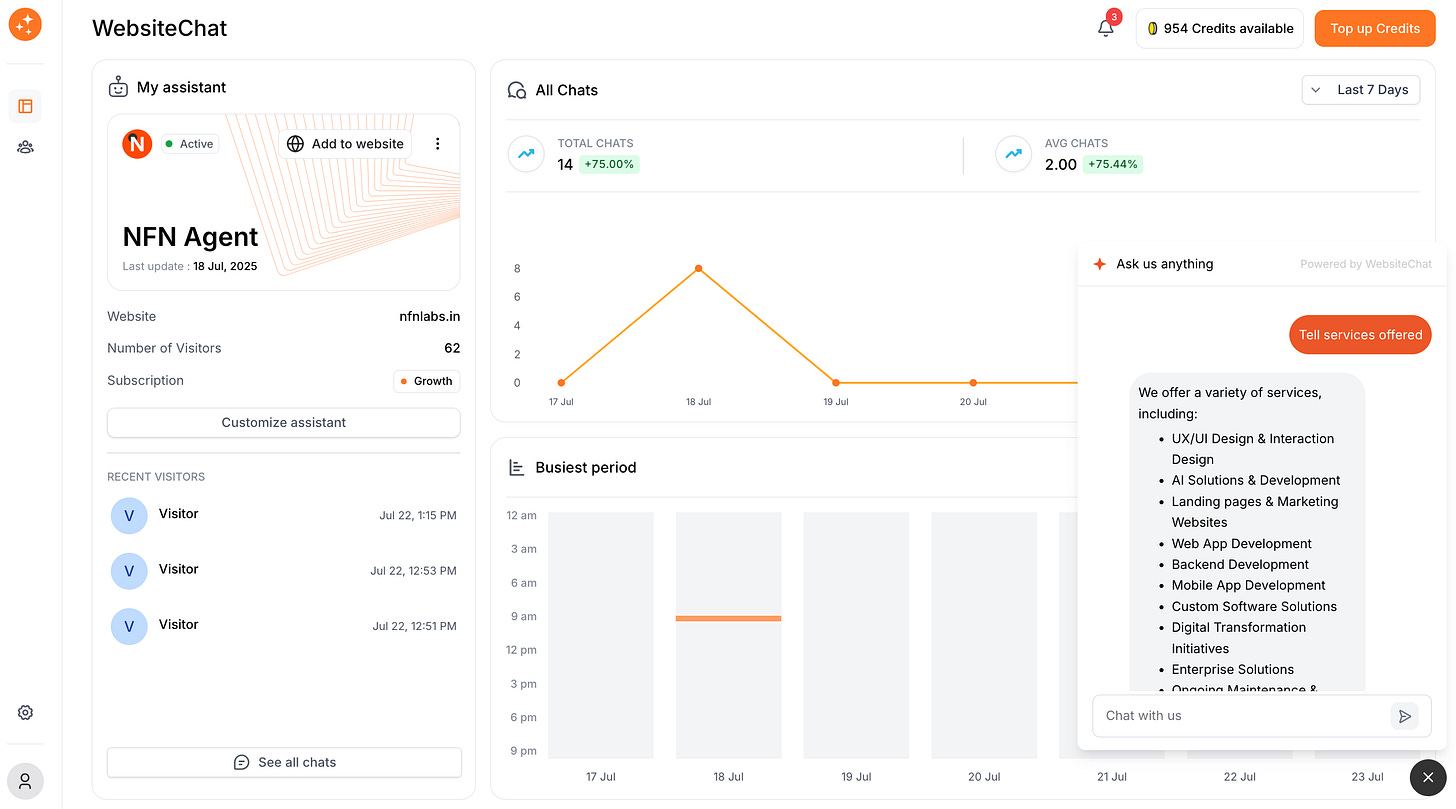Screen dimensions: 1456x809
Task: Click the Chat with us input field
Action: (1242, 716)
